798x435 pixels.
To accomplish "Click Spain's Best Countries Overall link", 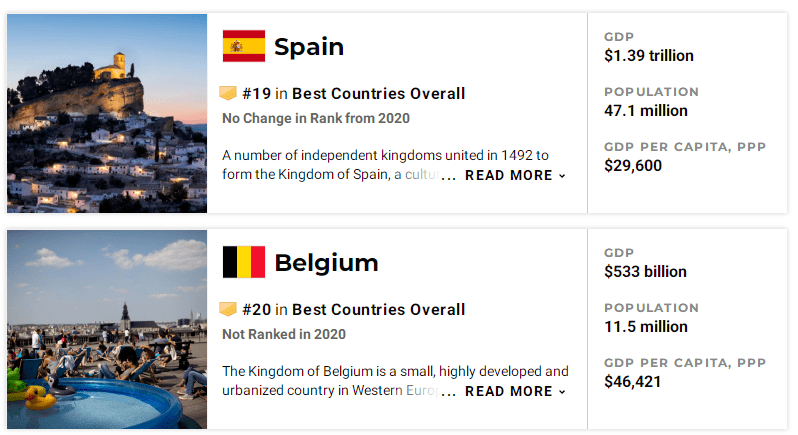I will [378, 94].
